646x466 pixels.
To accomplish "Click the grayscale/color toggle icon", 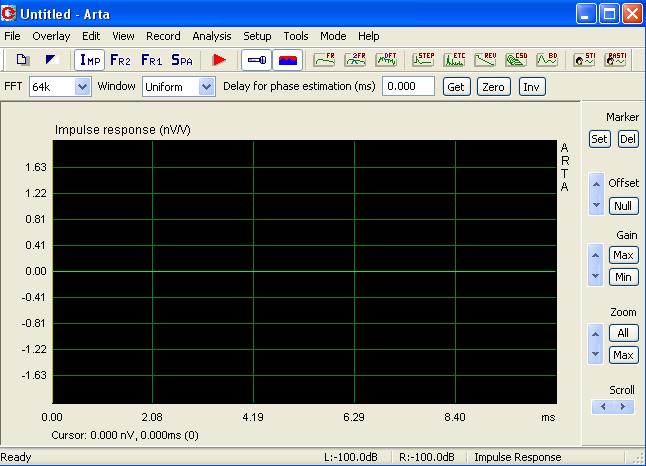I will 51,60.
